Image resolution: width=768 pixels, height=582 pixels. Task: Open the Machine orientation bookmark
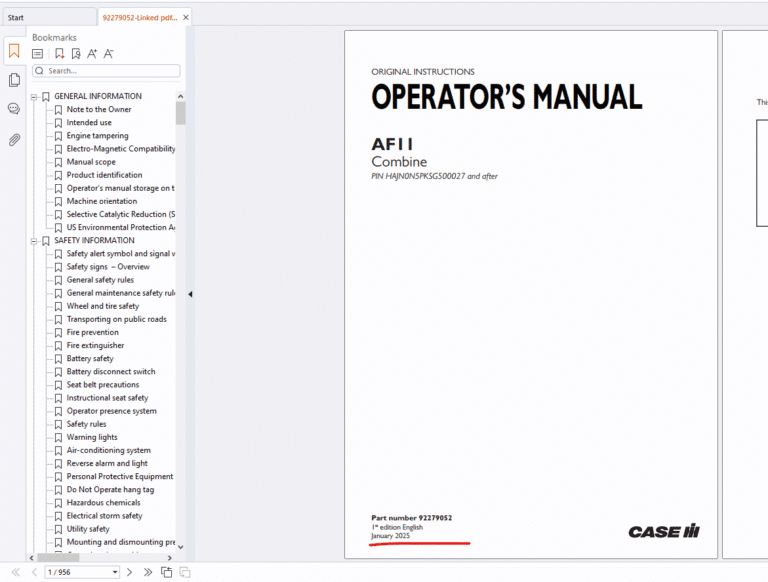coord(102,201)
